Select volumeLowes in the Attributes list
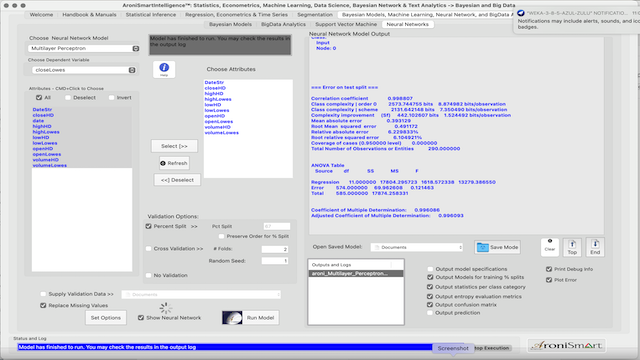 click(49, 165)
